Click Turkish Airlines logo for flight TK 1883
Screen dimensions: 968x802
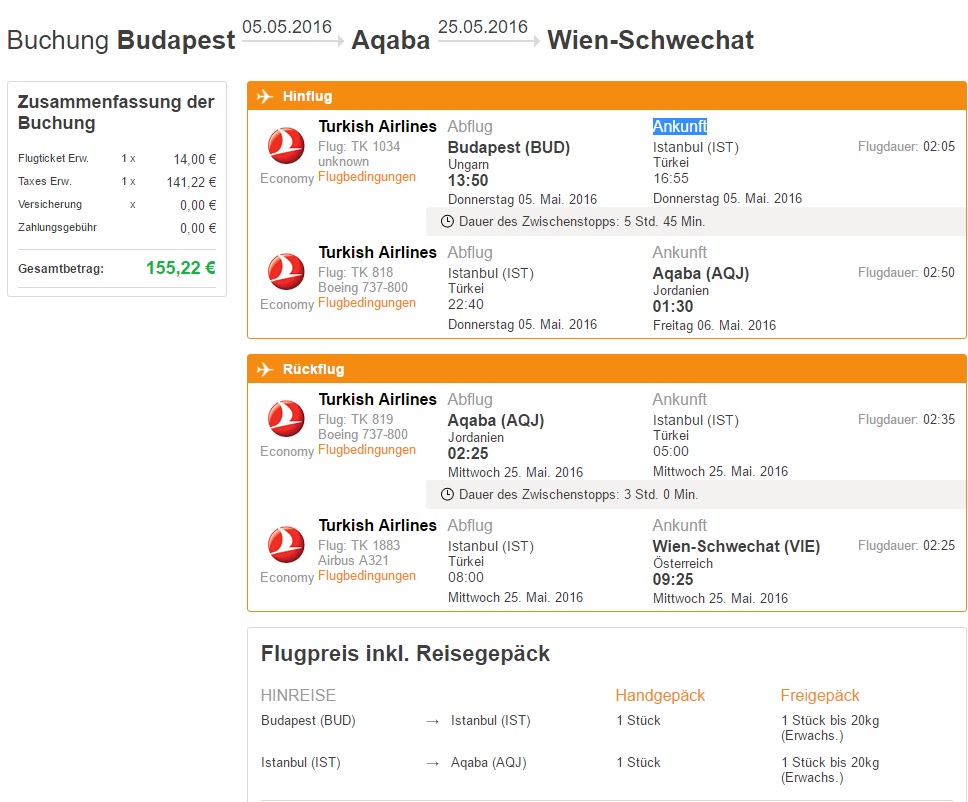pyautogui.click(x=286, y=544)
